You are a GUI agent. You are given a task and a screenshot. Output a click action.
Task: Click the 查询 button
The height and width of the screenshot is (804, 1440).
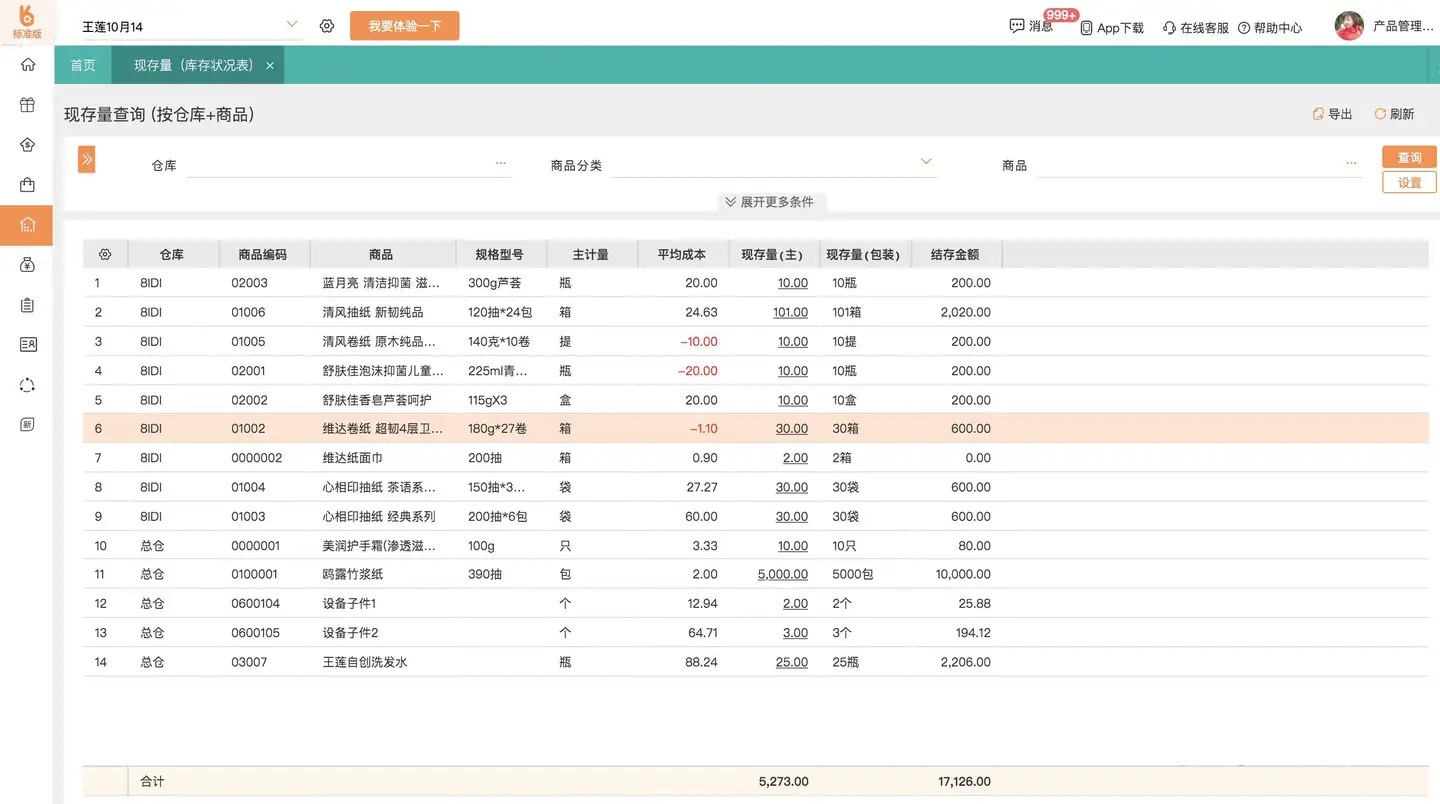[1409, 157]
